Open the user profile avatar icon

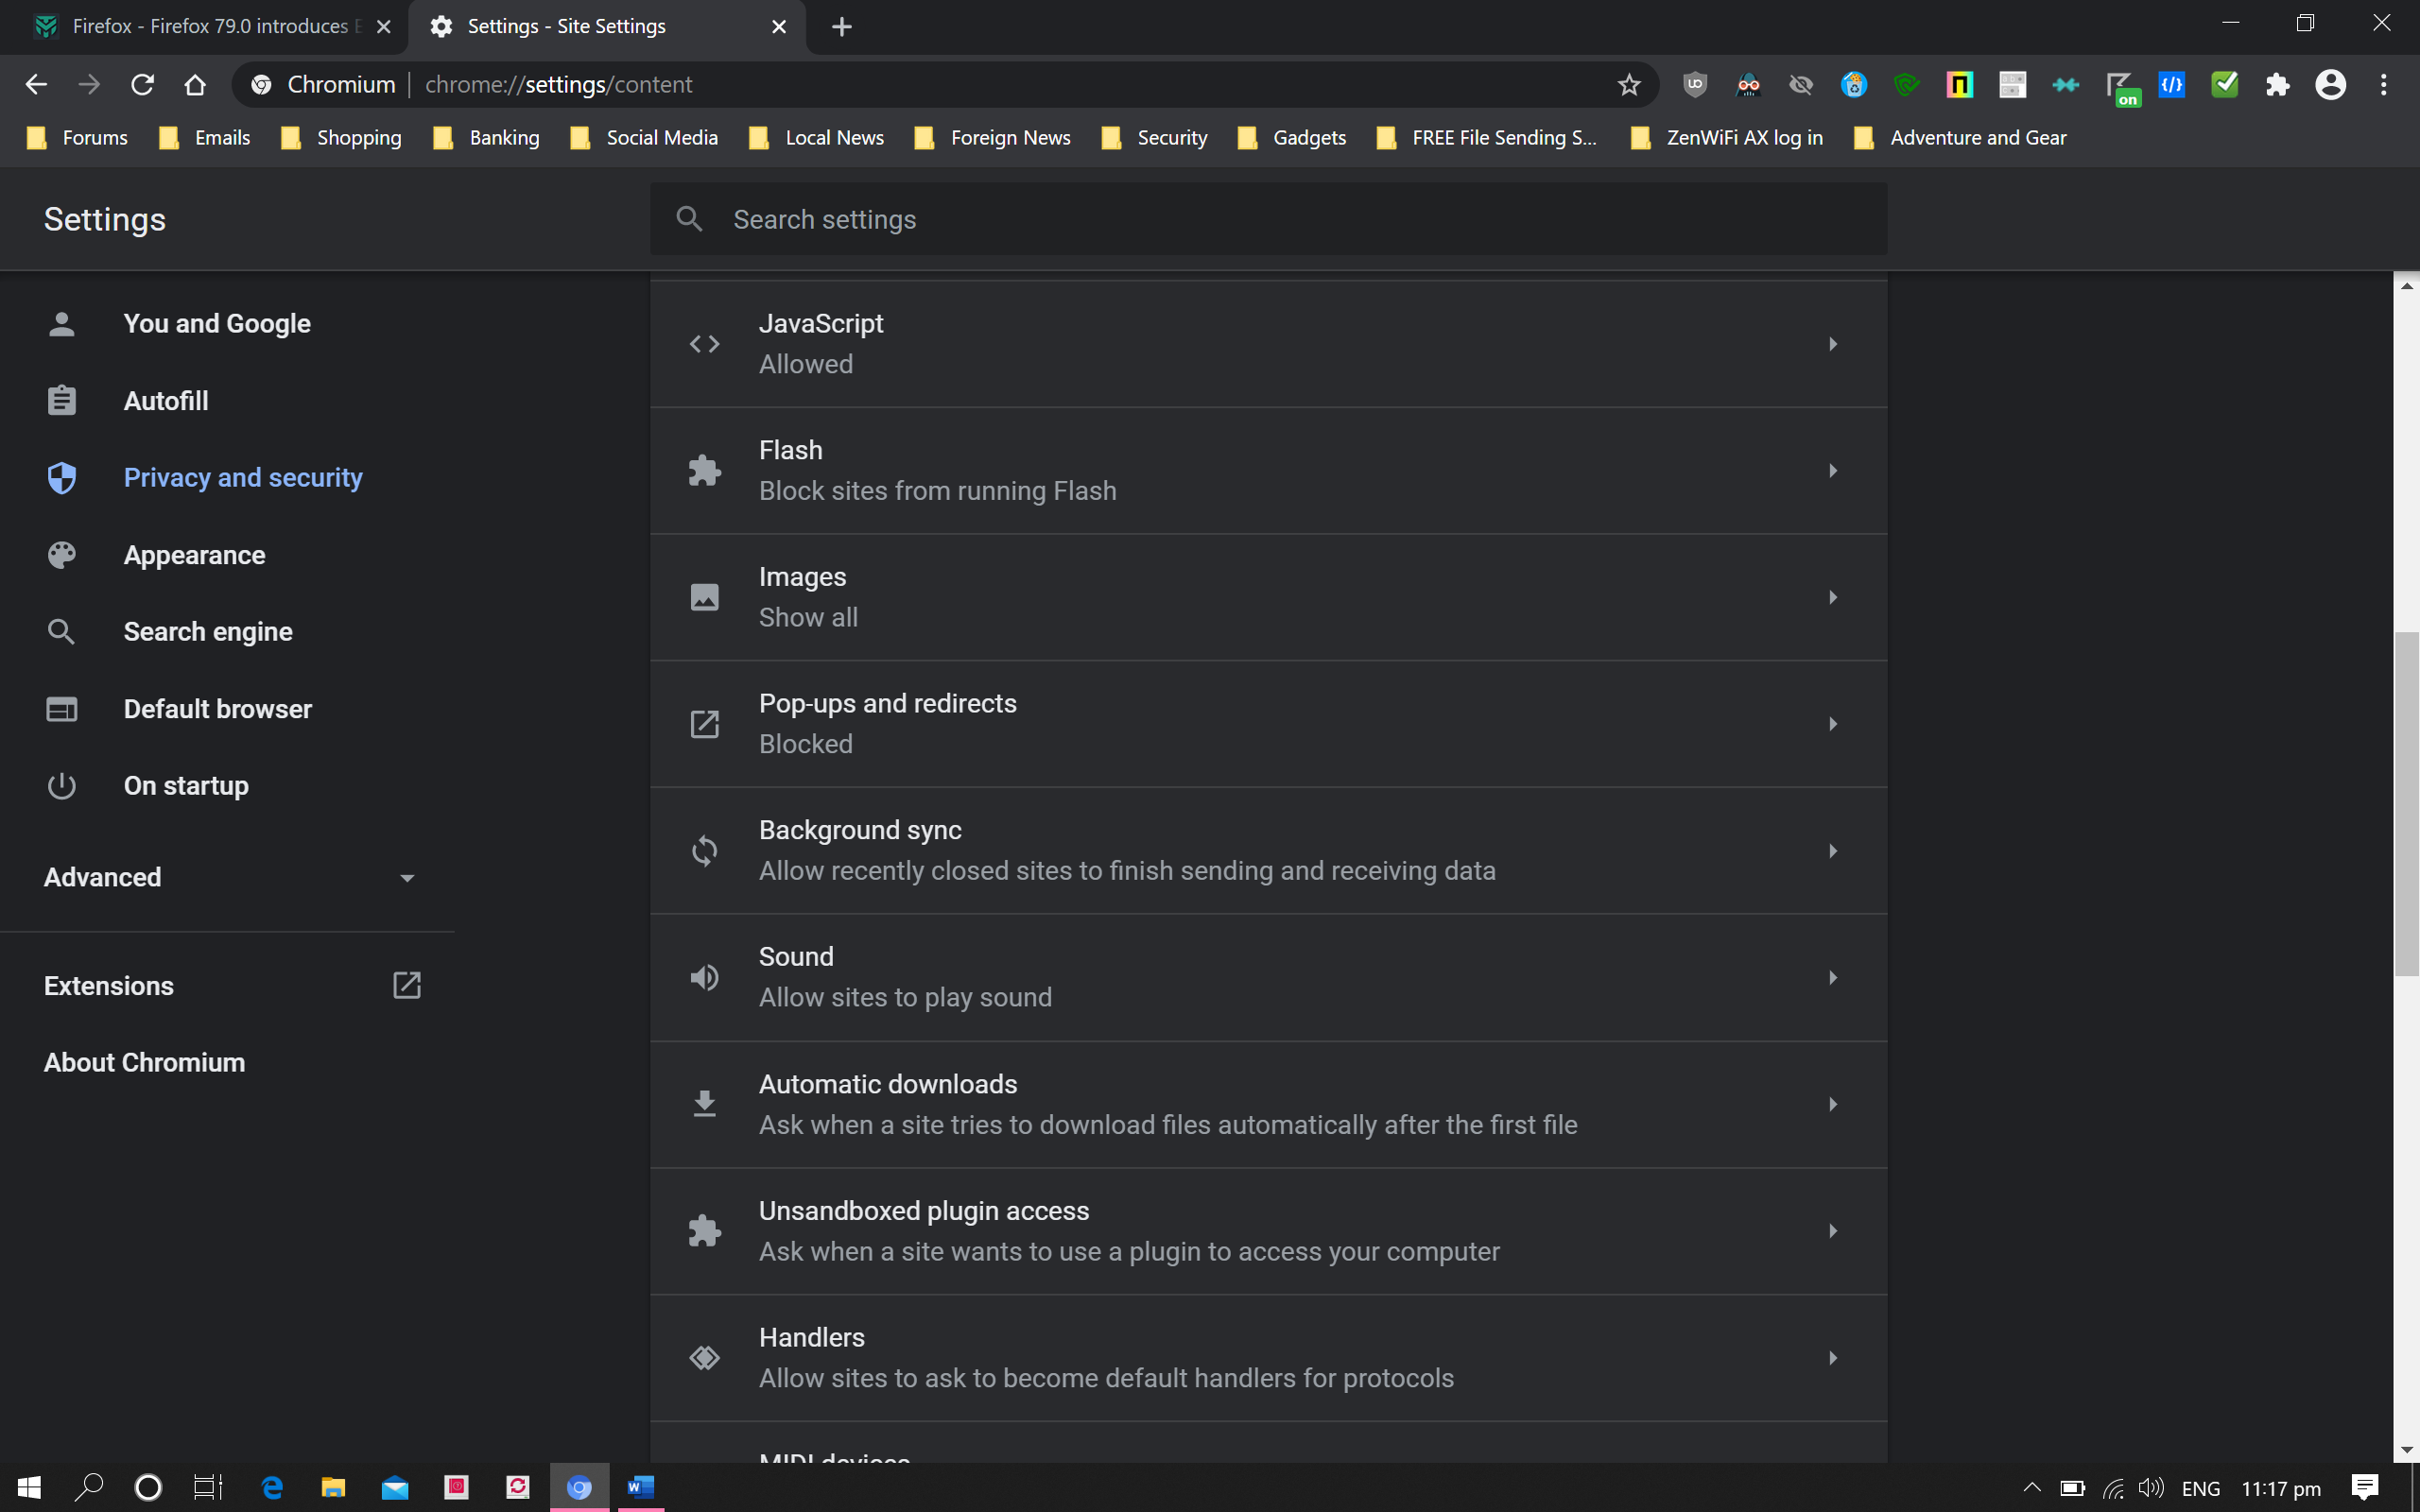click(2330, 85)
